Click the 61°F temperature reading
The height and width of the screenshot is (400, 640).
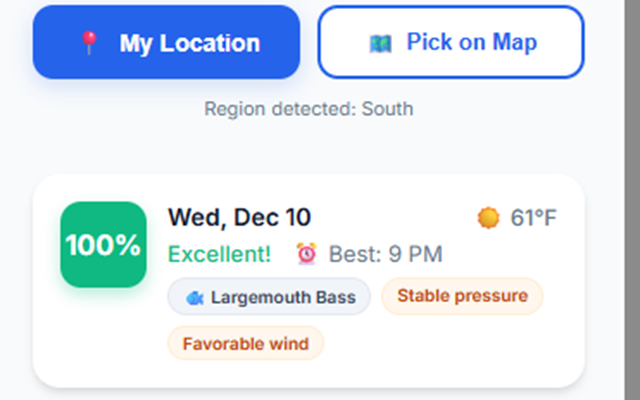tap(533, 218)
